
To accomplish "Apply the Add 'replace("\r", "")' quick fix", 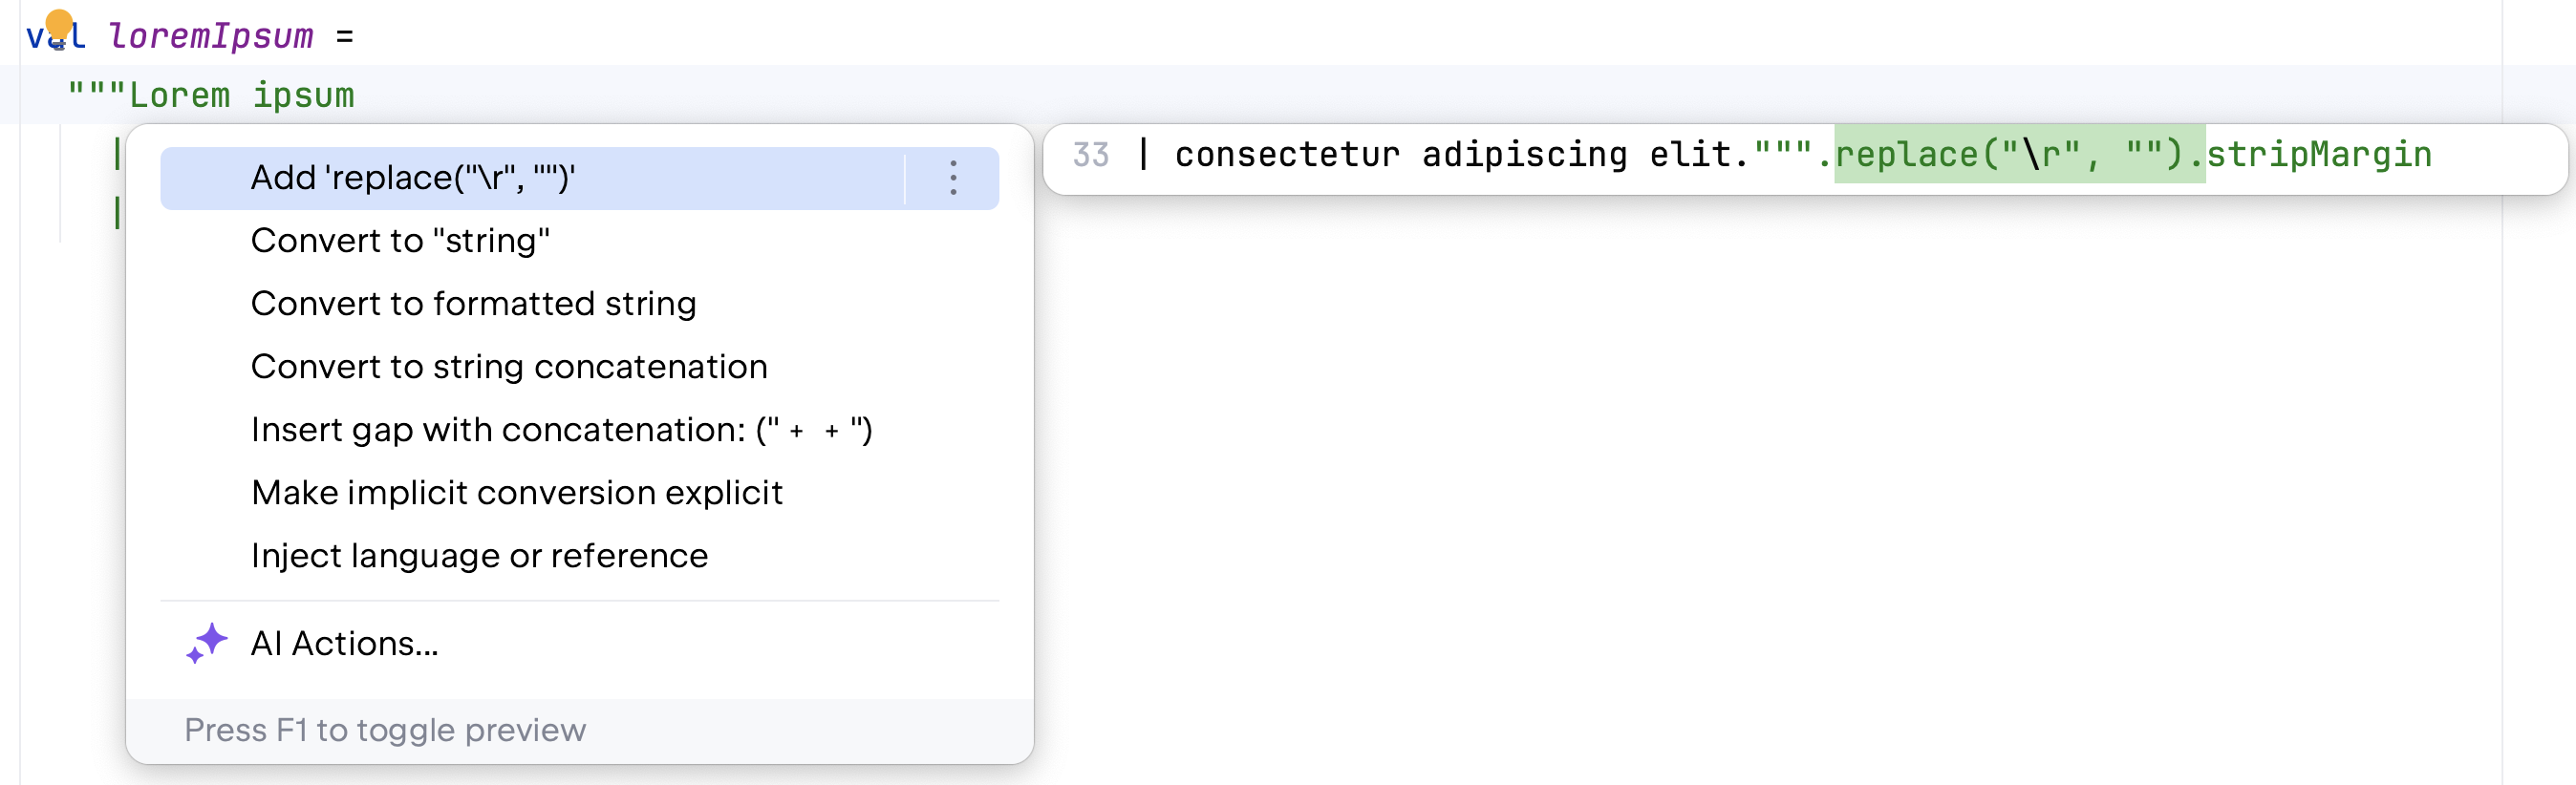I will [x=412, y=178].
